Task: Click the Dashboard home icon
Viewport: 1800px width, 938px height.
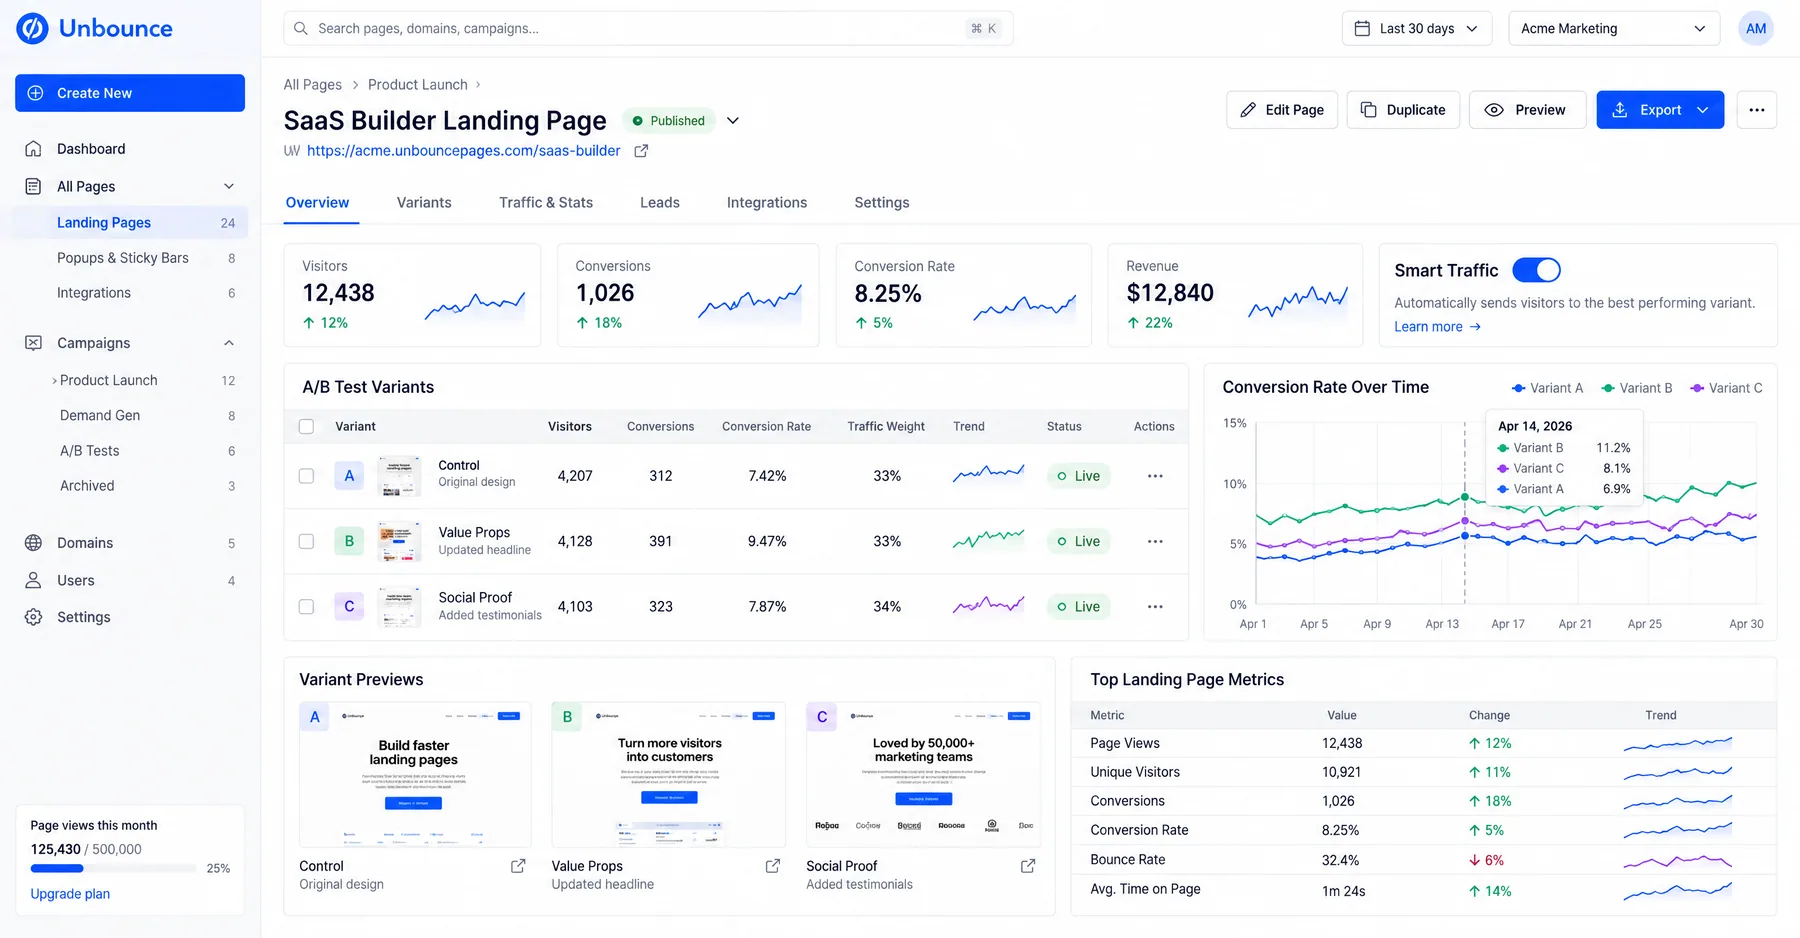Action: click(33, 149)
